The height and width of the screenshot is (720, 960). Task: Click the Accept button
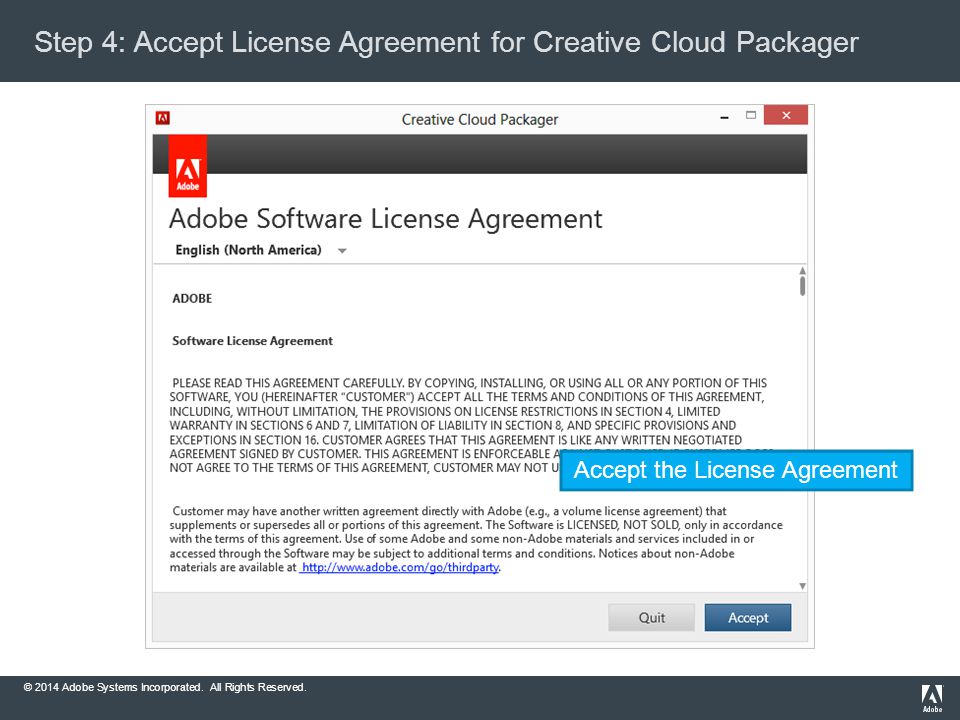(748, 617)
